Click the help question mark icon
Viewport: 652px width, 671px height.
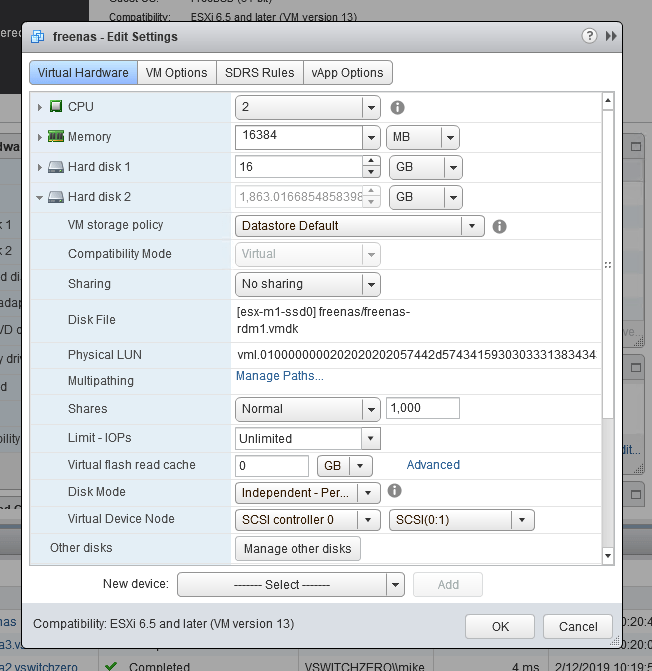[589, 36]
